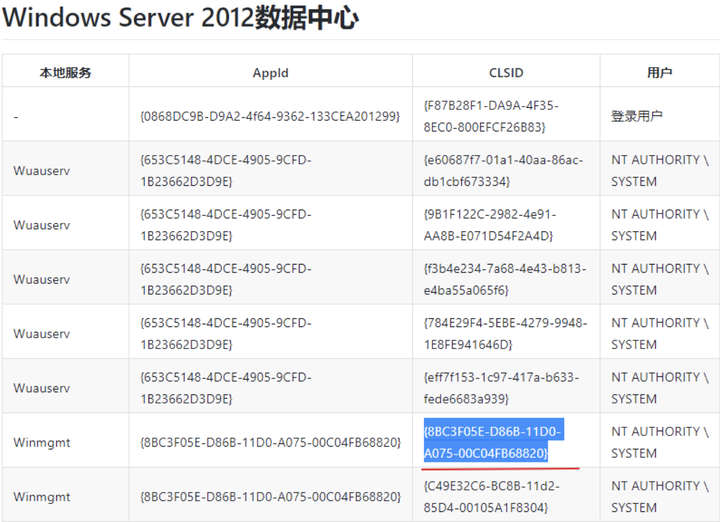Click the dash in the first service cell
The width and height of the screenshot is (720, 522).
(x=16, y=117)
